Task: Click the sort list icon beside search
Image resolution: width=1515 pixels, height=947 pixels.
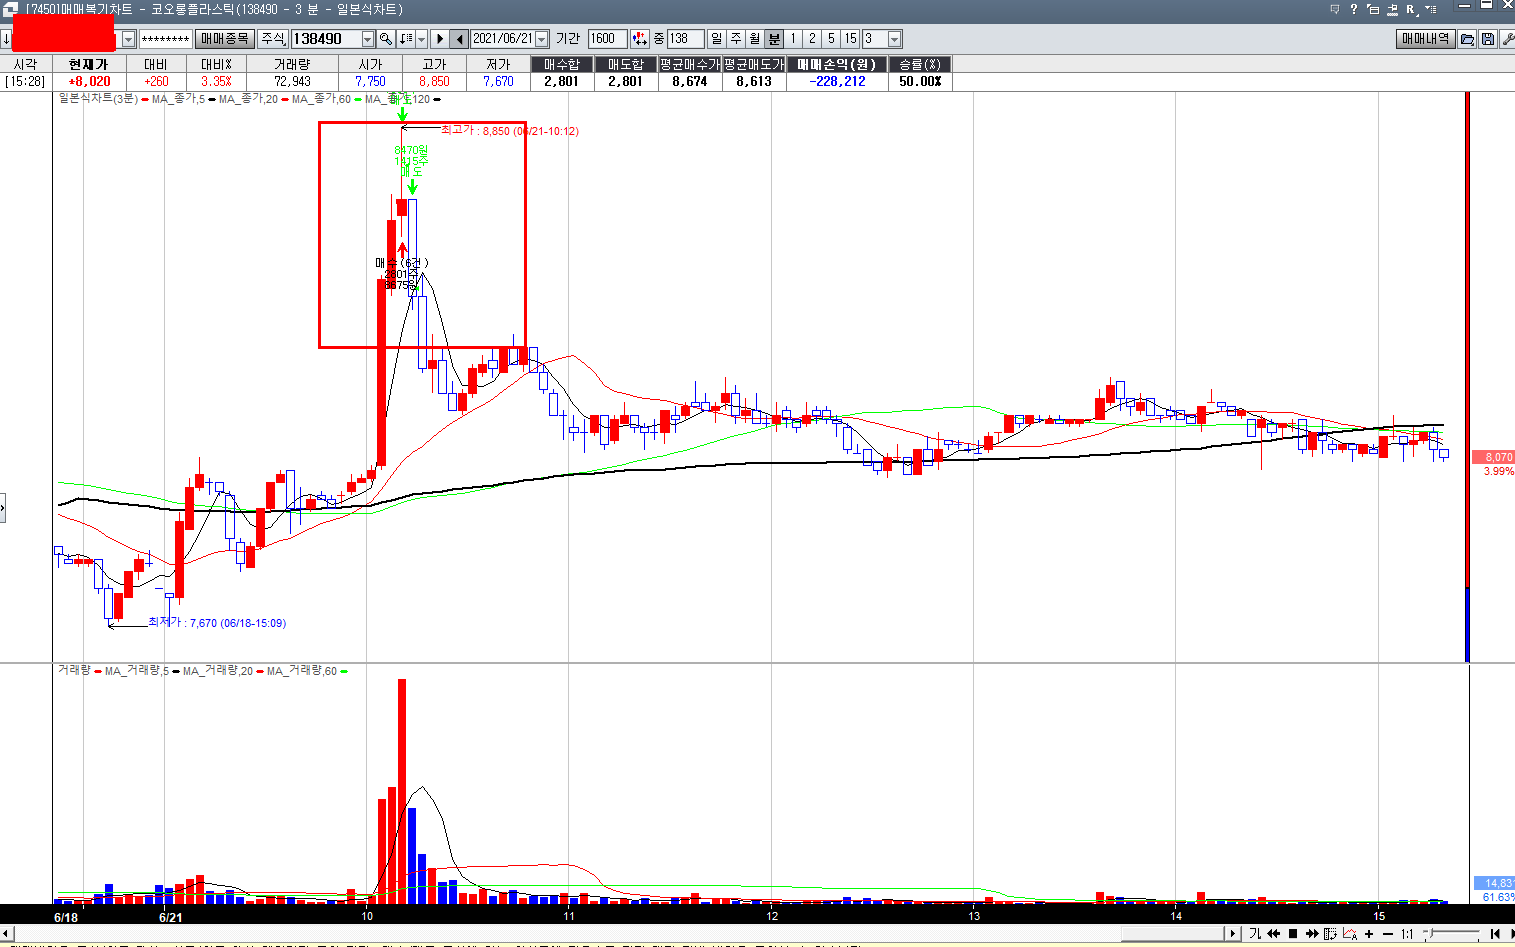Action: (x=405, y=39)
